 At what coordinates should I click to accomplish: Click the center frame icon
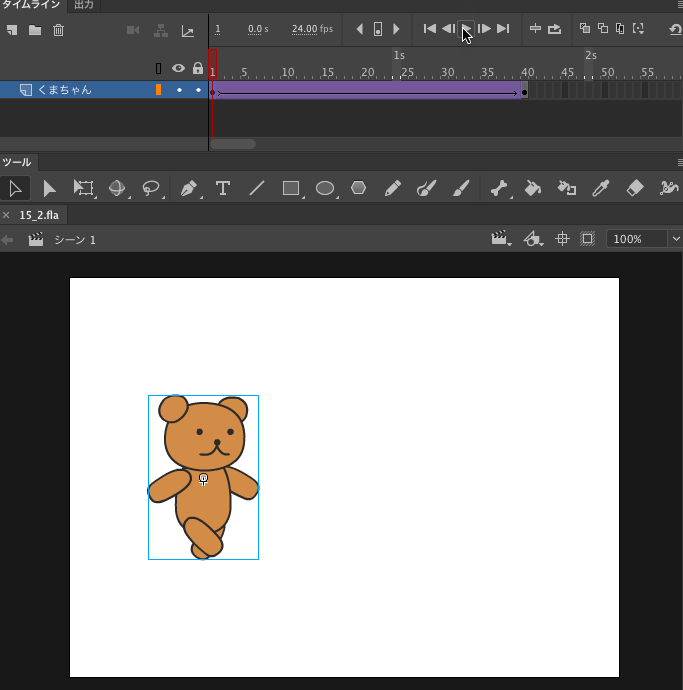point(535,29)
